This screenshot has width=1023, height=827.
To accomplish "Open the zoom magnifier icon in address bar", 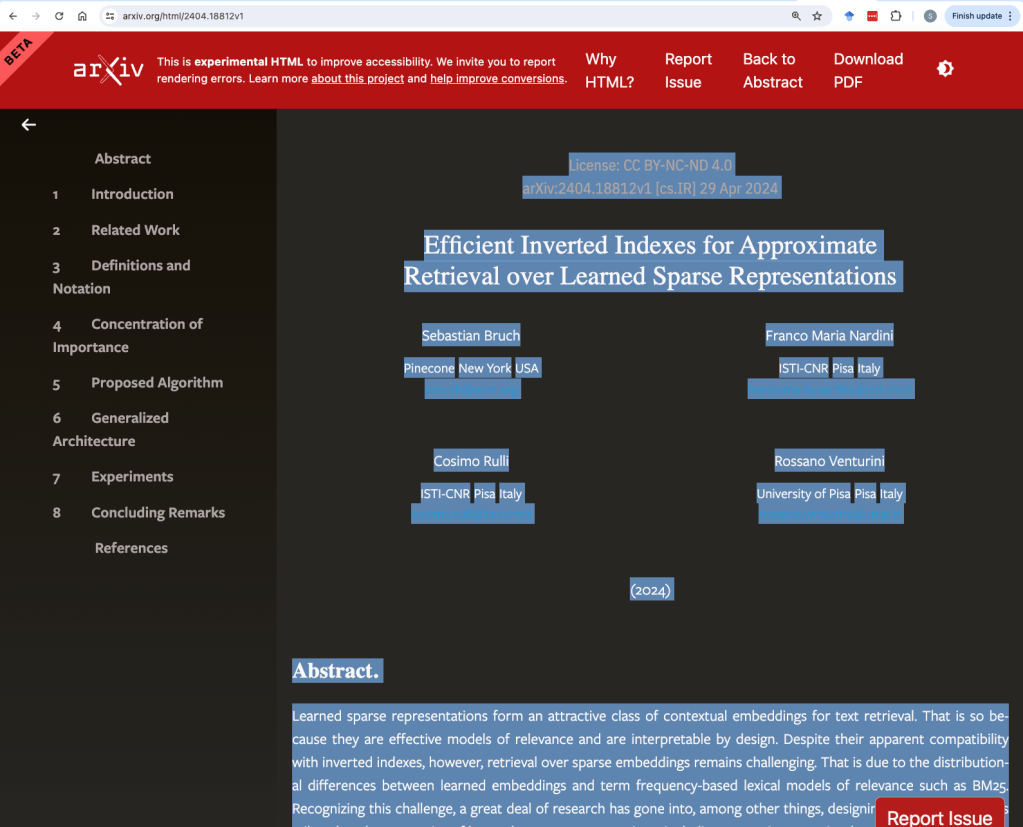I will coord(795,16).
